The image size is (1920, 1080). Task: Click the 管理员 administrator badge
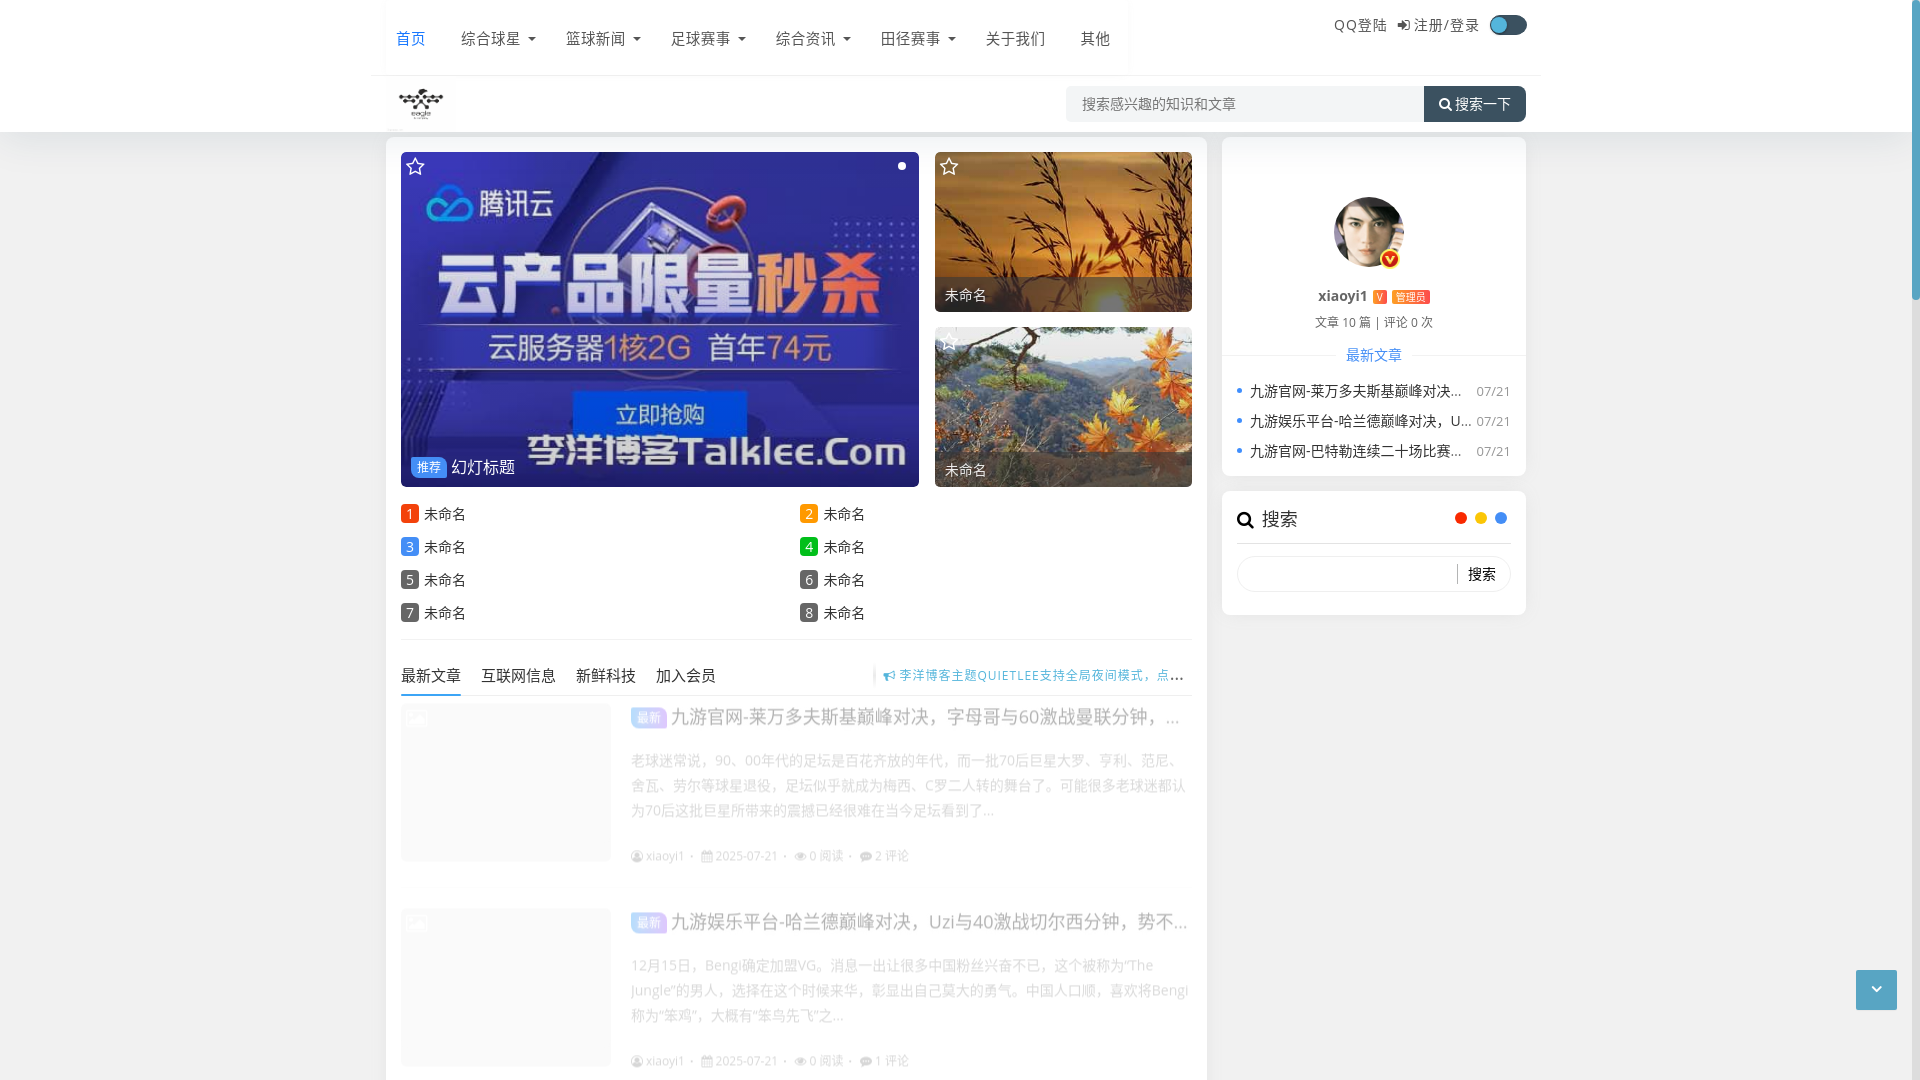click(1411, 297)
